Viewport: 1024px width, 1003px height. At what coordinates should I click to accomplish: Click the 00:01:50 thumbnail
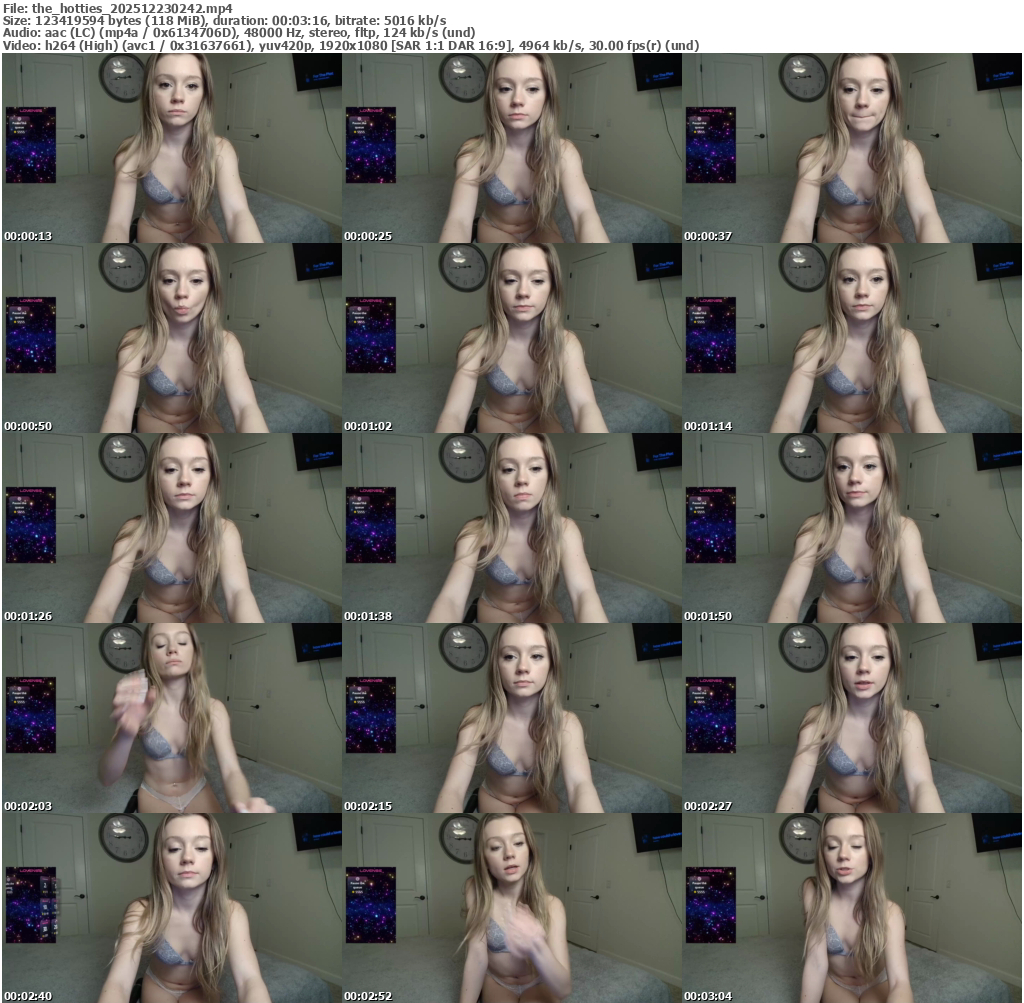coord(851,528)
